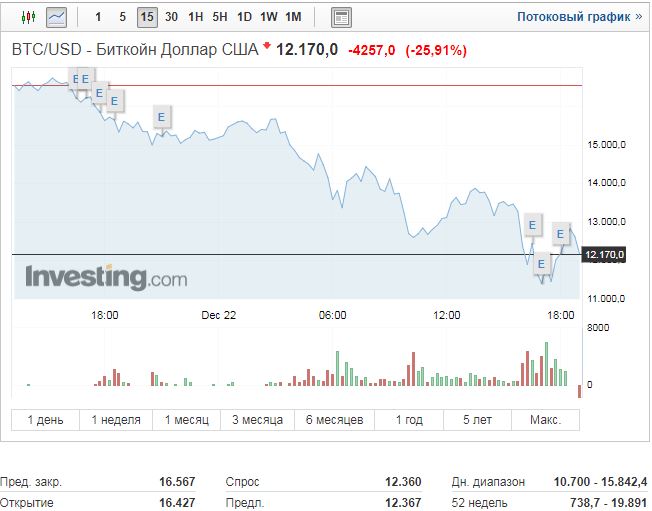The image size is (652, 511).
Task: Show the 1 день range
Action: (45, 419)
